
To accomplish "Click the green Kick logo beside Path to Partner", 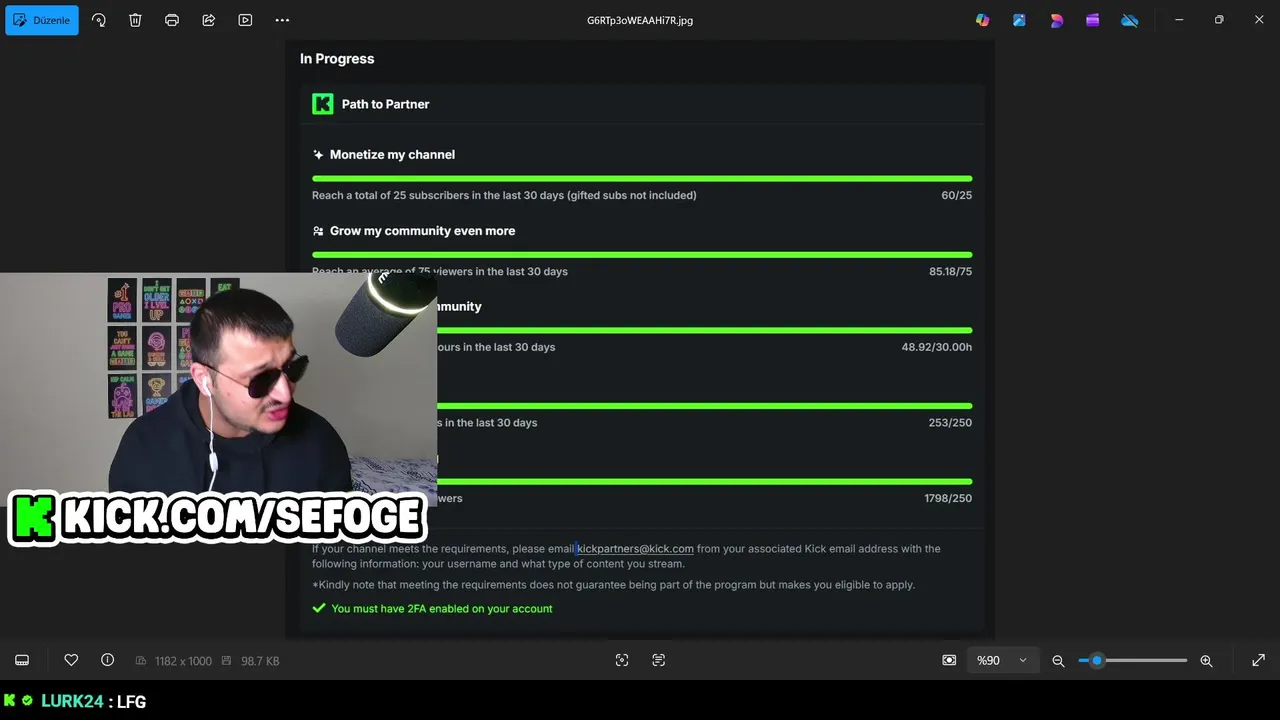I will [x=323, y=104].
